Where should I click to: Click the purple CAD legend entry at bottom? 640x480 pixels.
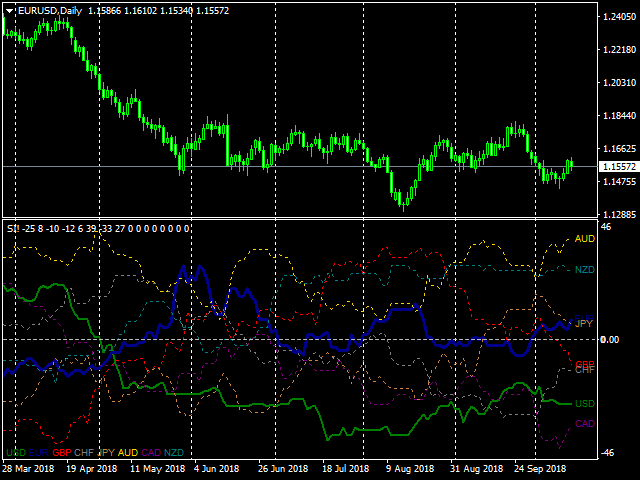coord(151,453)
